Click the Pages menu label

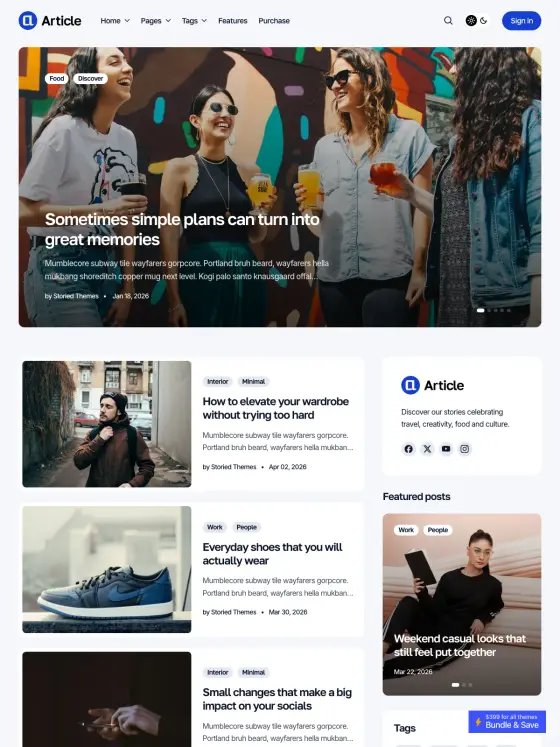pyautogui.click(x=151, y=21)
